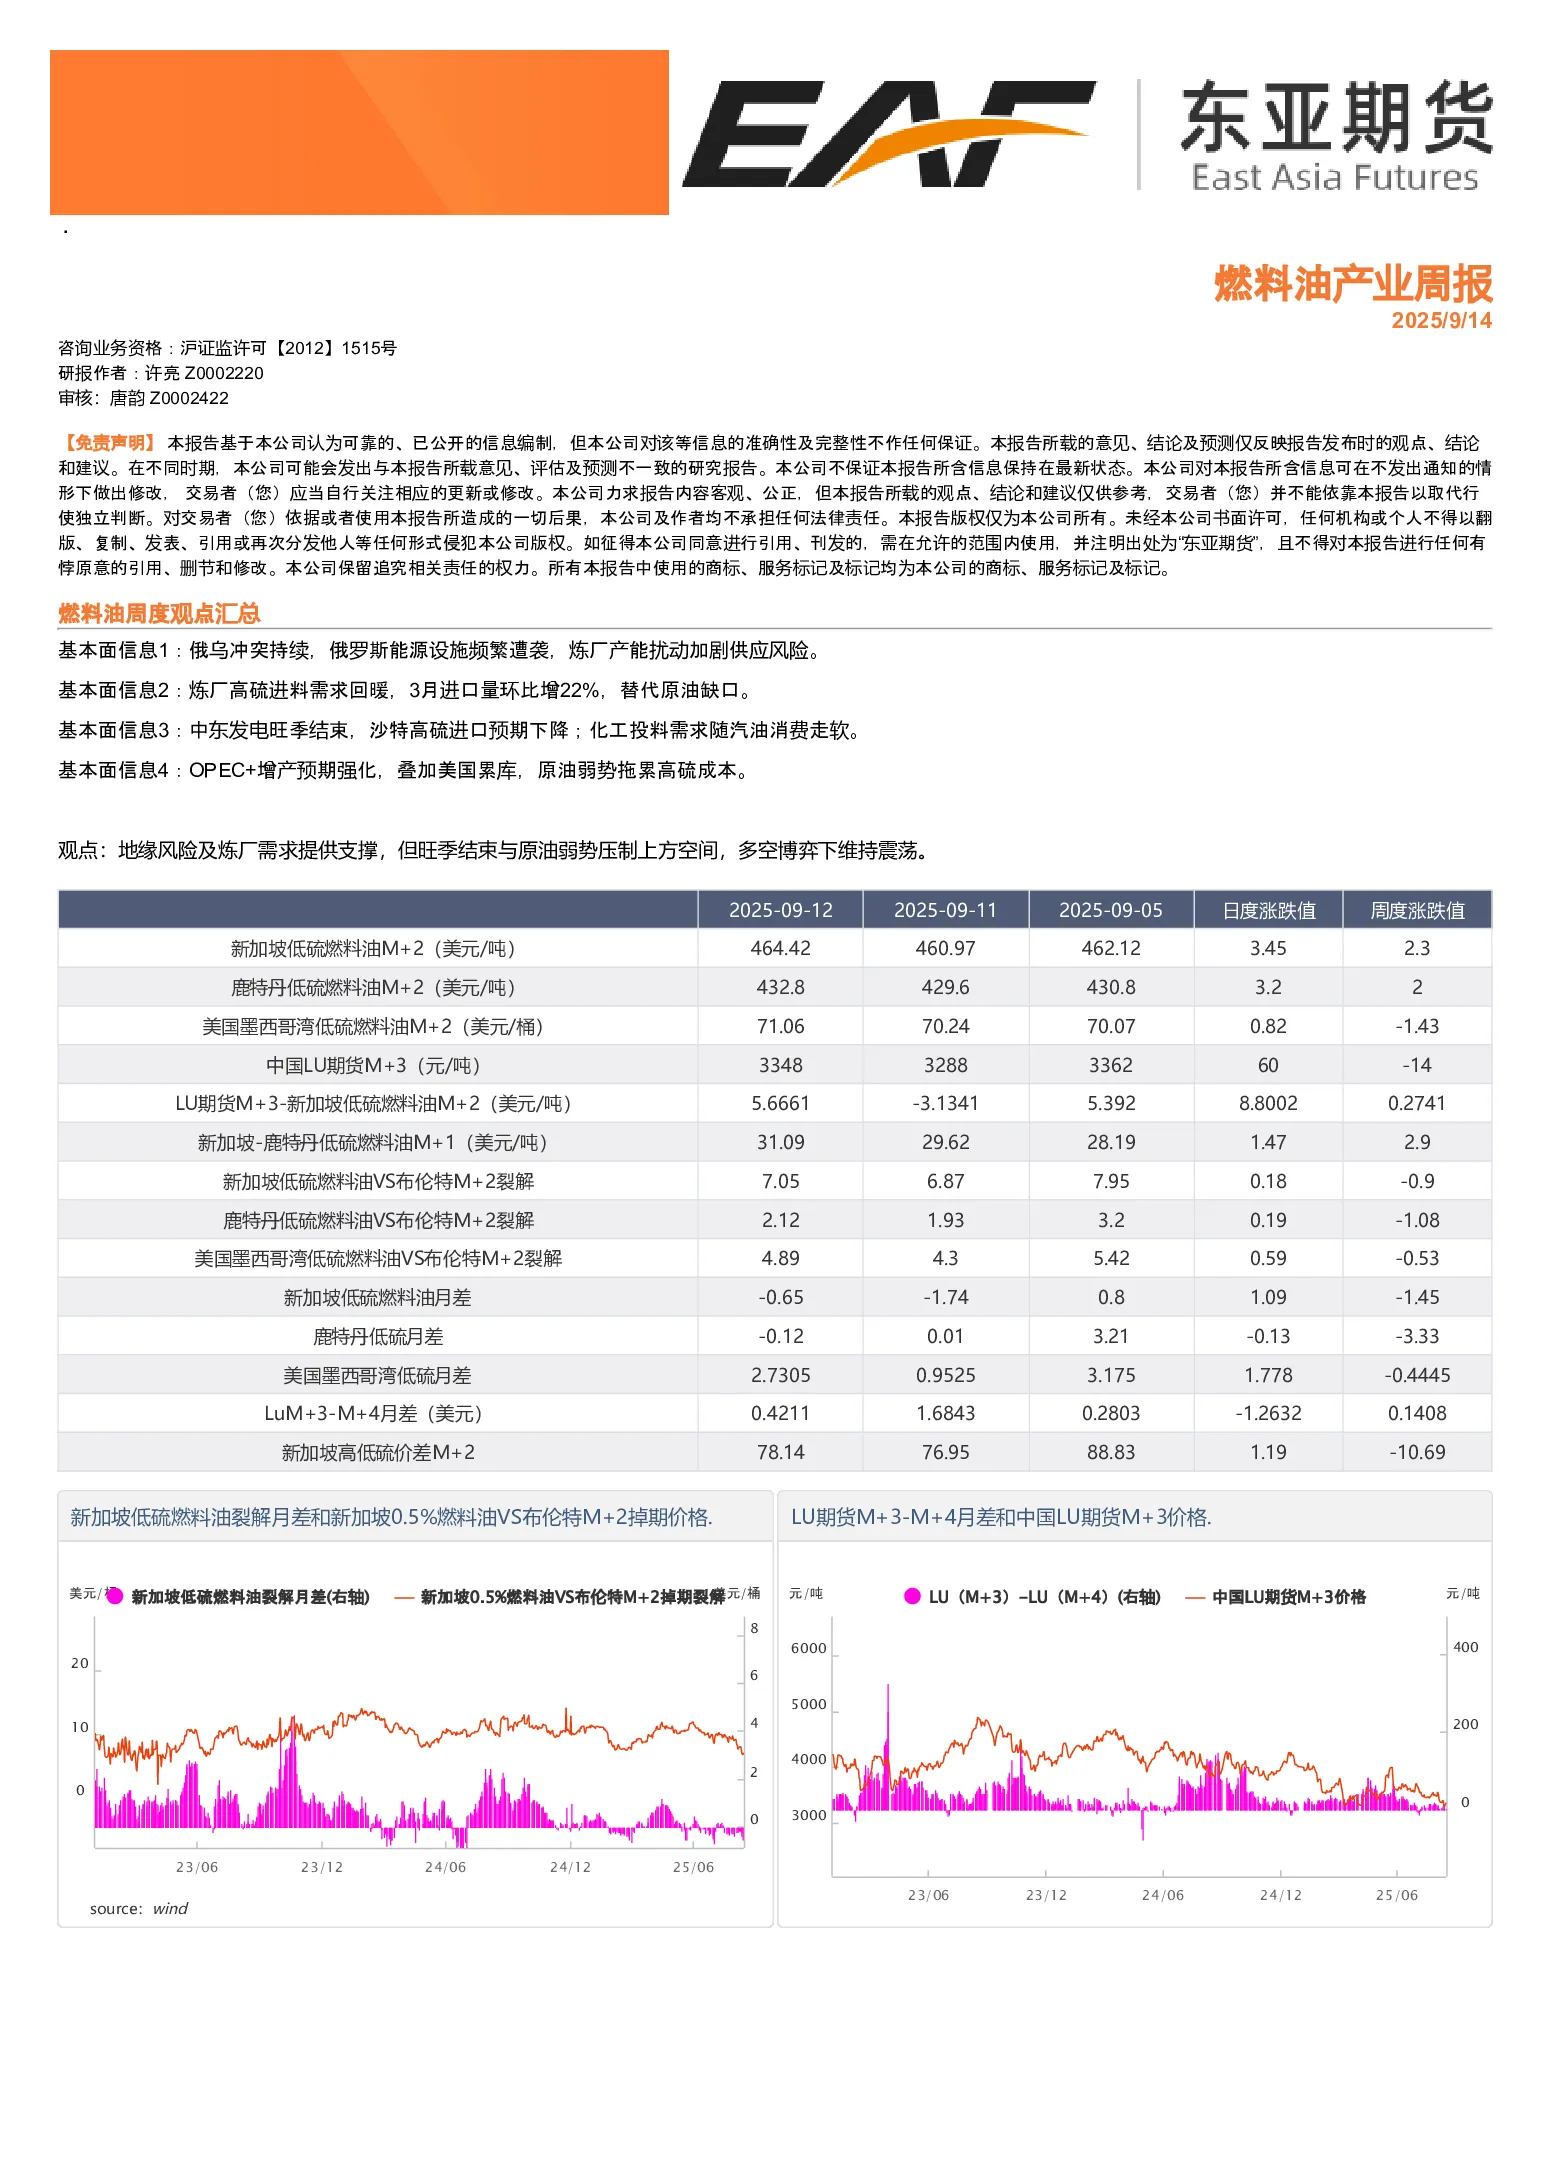Click the value 7.95
This screenshot has width=1550, height=2172.
pos(1110,1181)
